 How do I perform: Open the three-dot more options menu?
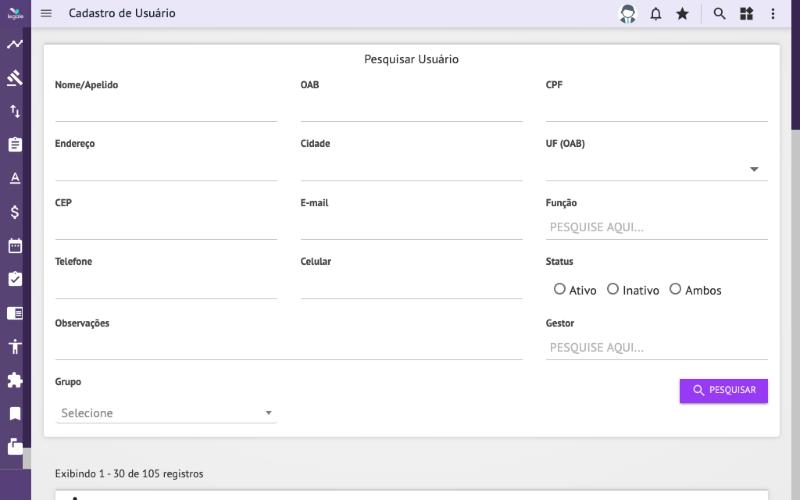tap(773, 14)
